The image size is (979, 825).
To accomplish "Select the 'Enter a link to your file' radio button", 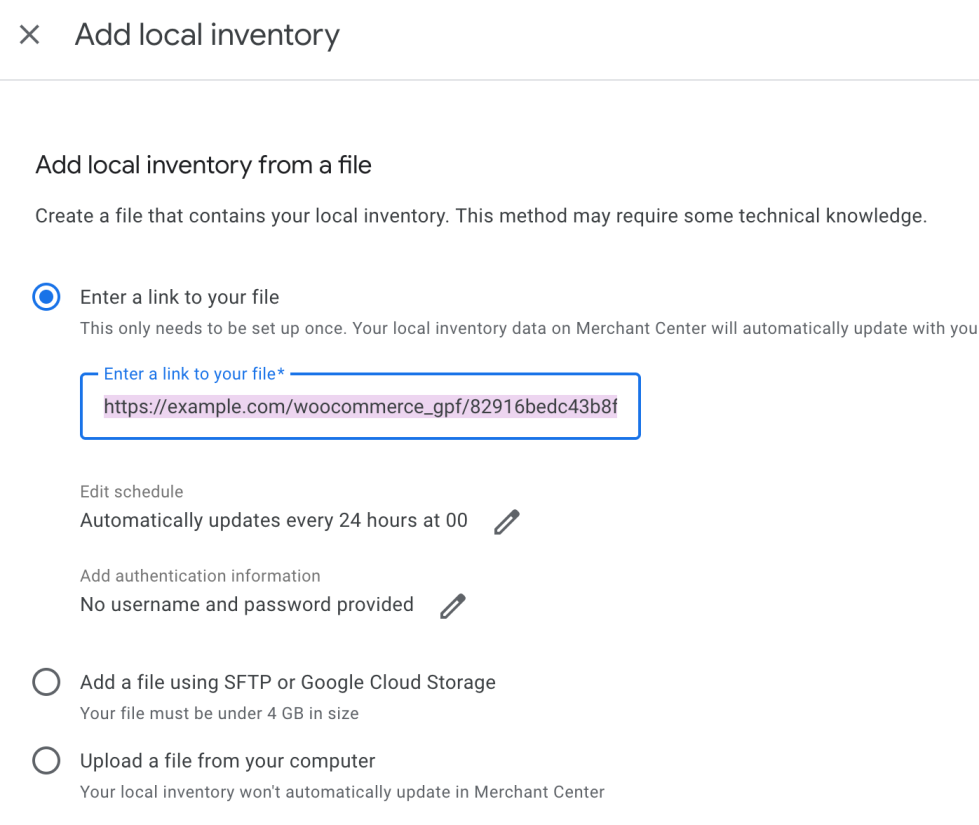I will 46,297.
